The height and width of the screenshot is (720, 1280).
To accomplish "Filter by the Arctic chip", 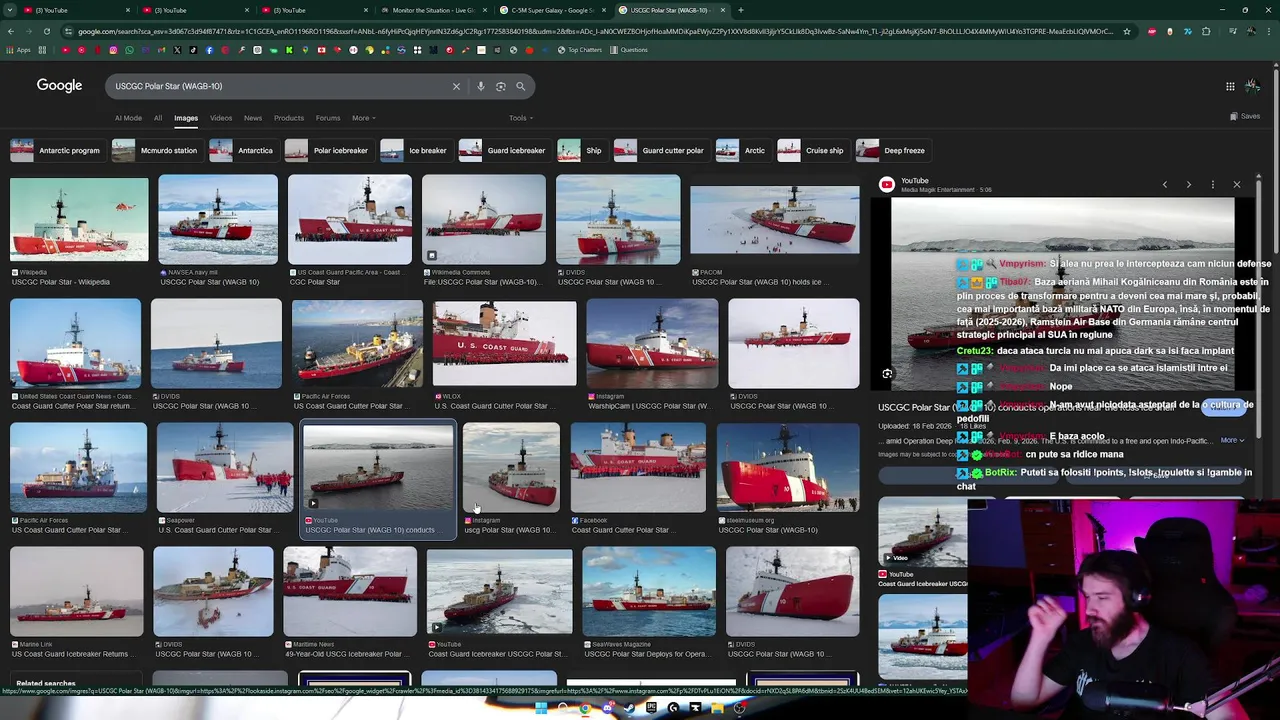I will [742, 150].
